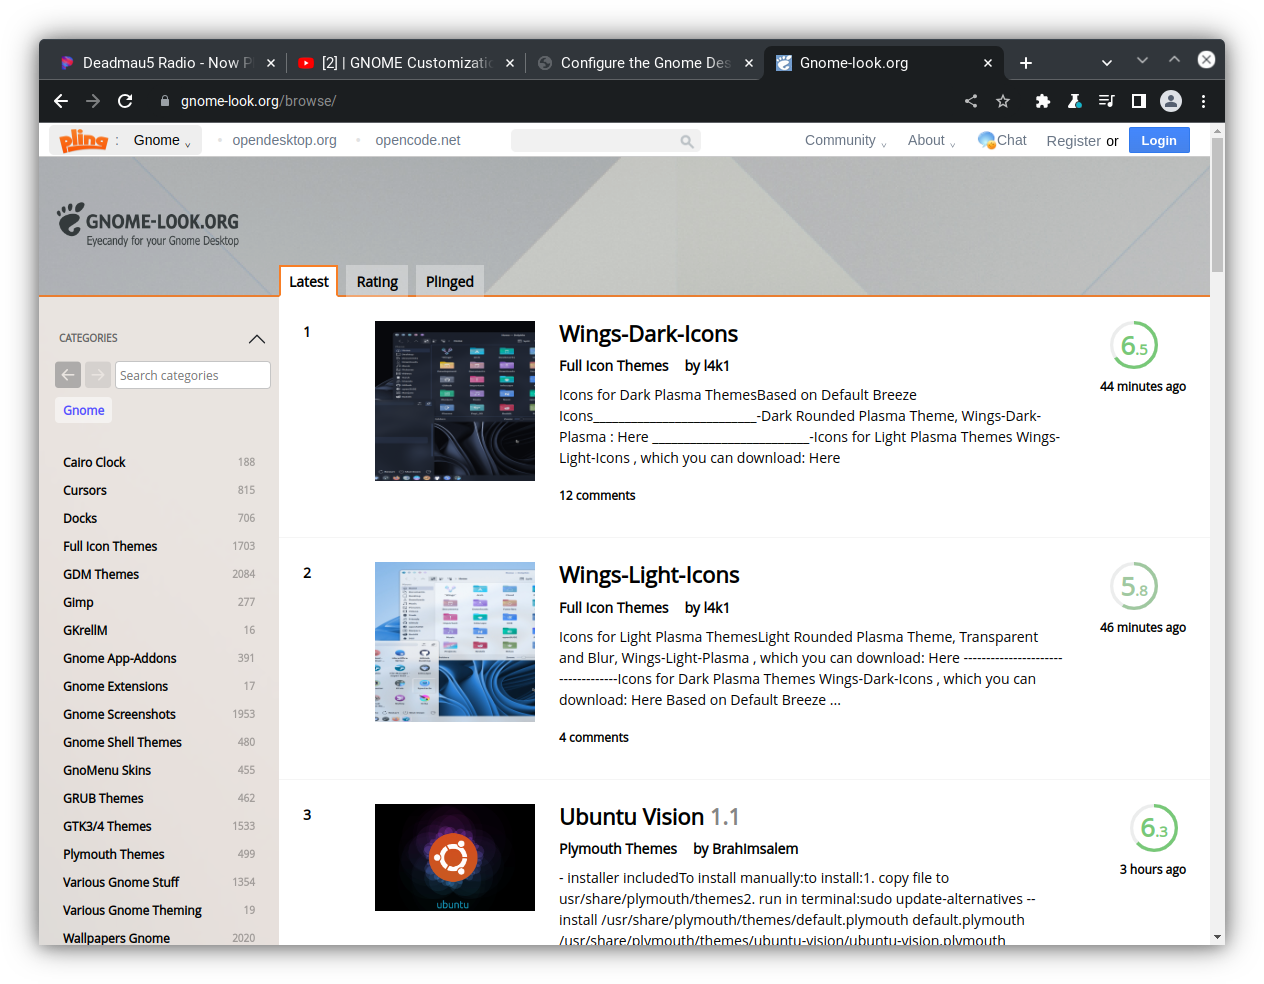Open Chrome Labs flask icon
The height and width of the screenshot is (984, 1264).
[1075, 101]
